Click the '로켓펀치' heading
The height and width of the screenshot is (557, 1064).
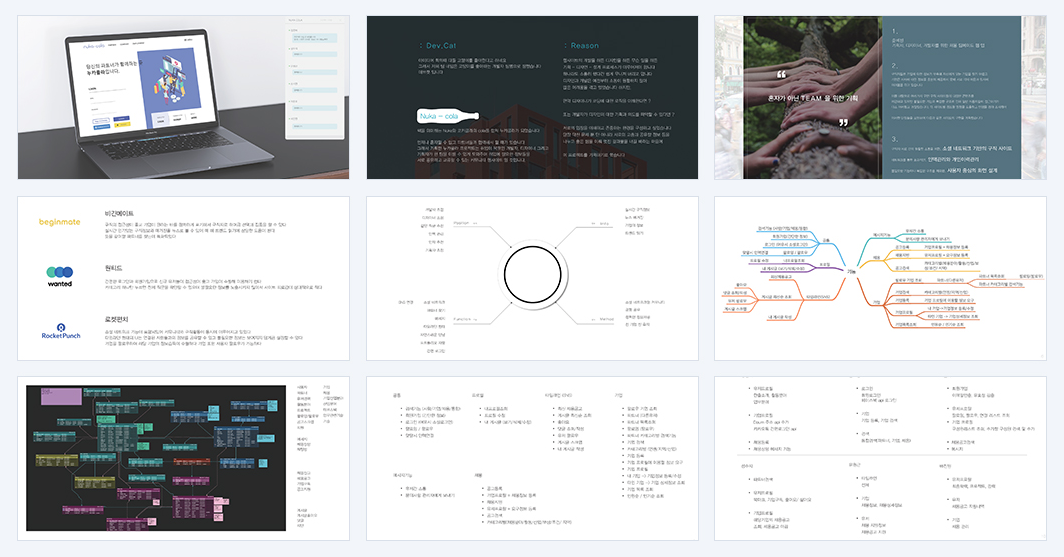click(x=117, y=319)
